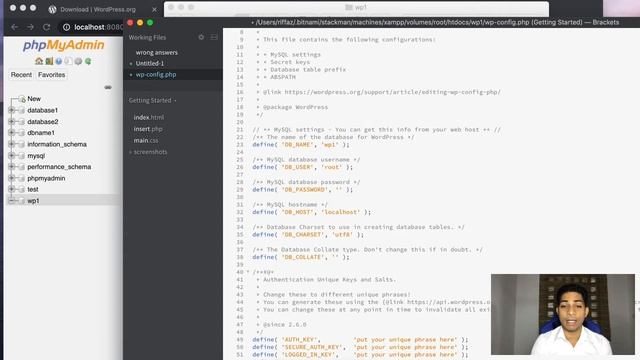This screenshot has height=360, width=640.
Task: Click the phpMyAdmin log out door icon
Action: [x=49, y=61]
